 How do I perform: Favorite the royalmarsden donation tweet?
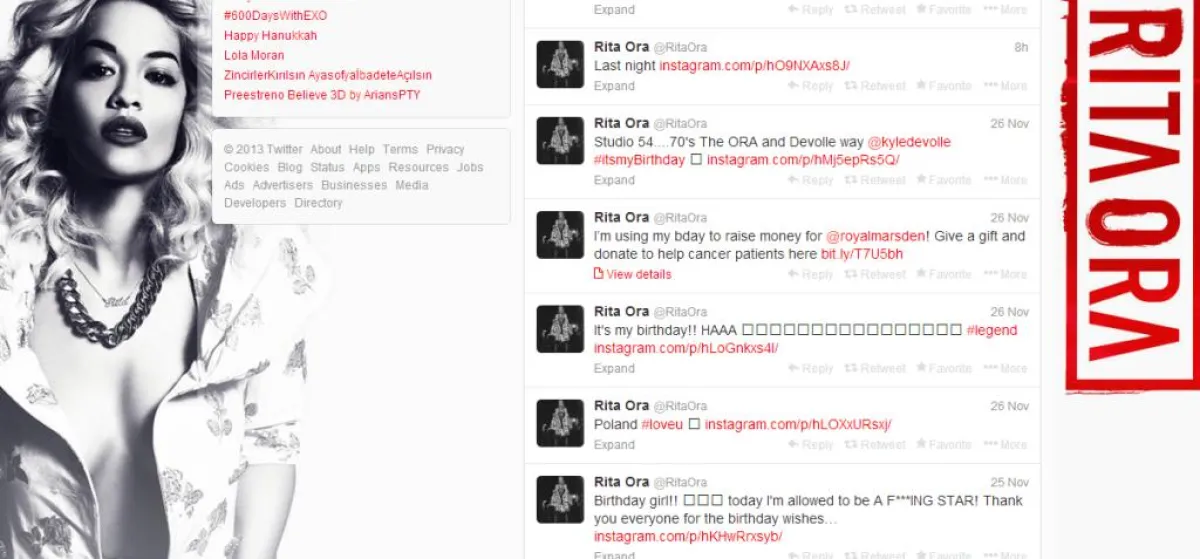943,274
